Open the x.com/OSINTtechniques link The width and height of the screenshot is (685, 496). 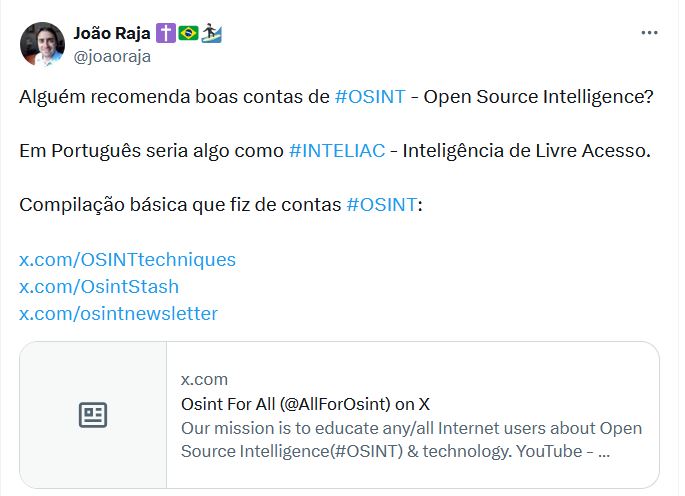127,260
